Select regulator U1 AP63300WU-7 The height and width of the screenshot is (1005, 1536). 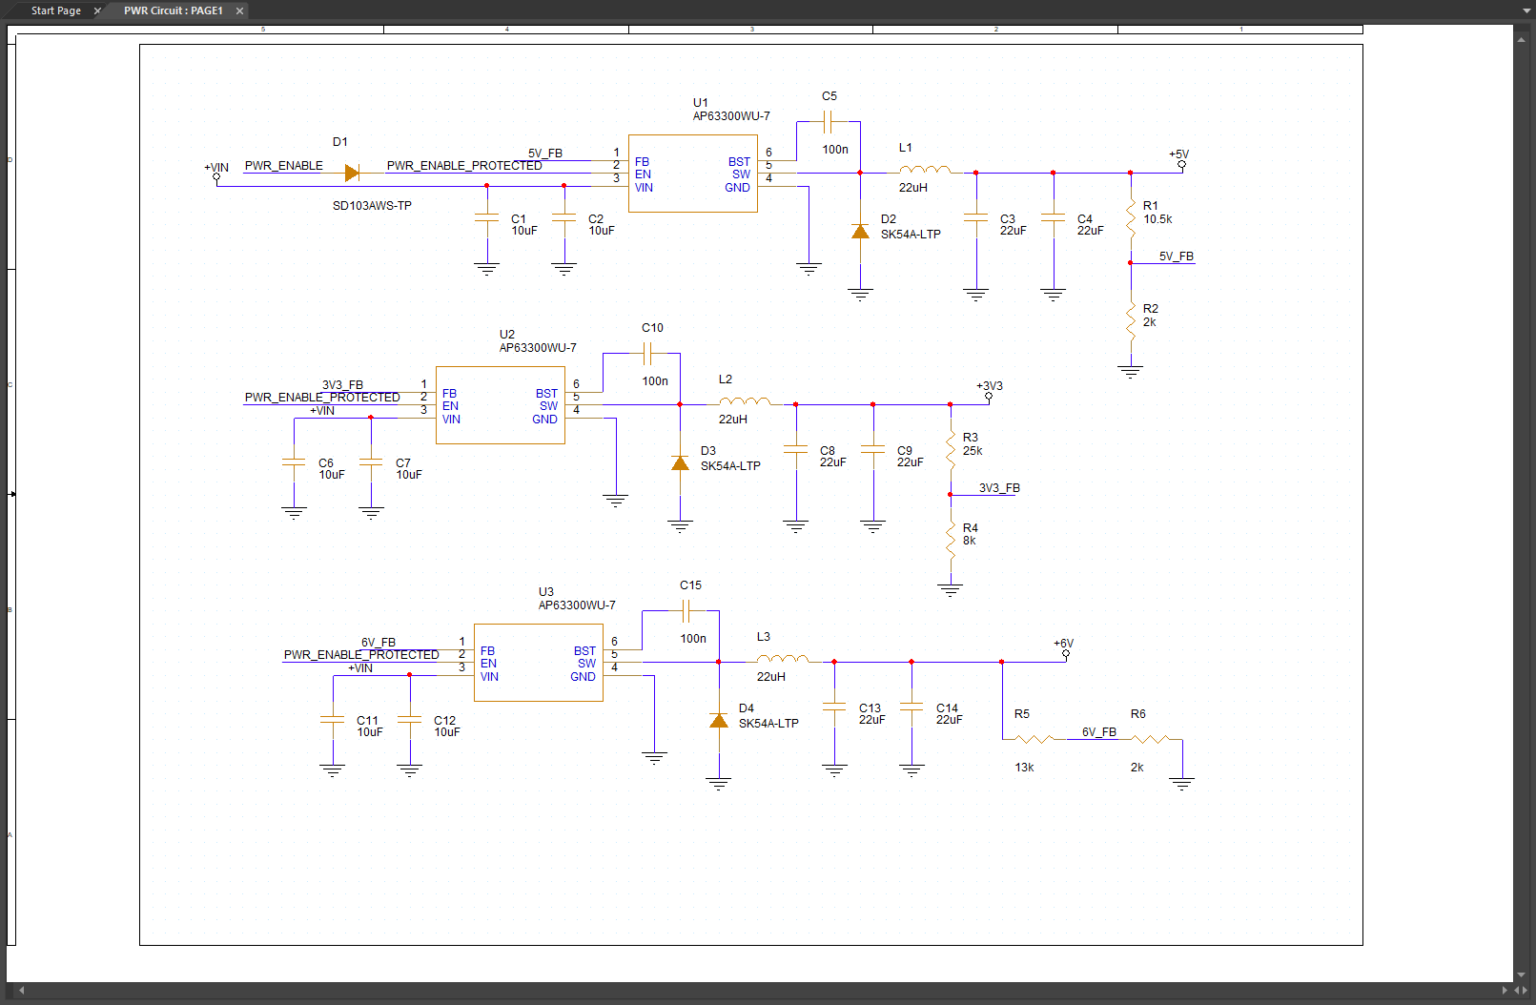pyautogui.click(x=693, y=174)
